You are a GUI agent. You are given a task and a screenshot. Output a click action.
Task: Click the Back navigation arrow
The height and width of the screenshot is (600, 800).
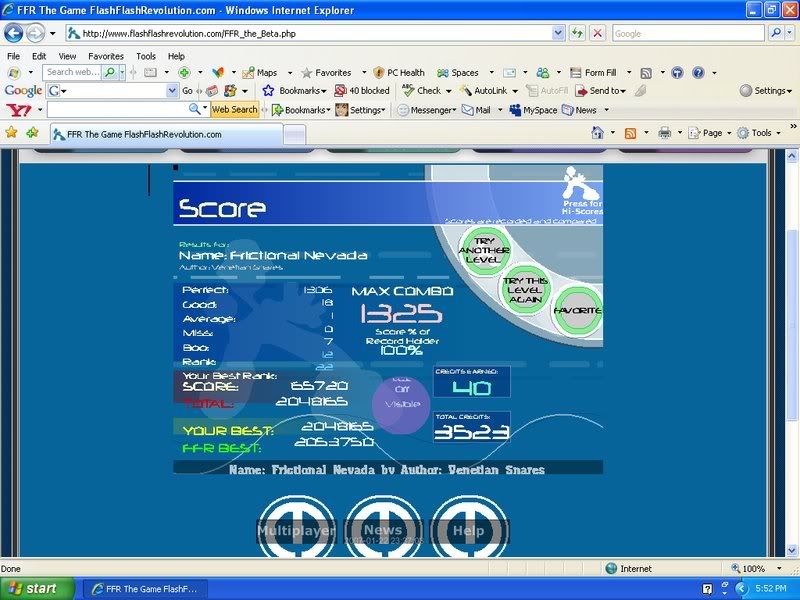(17, 33)
